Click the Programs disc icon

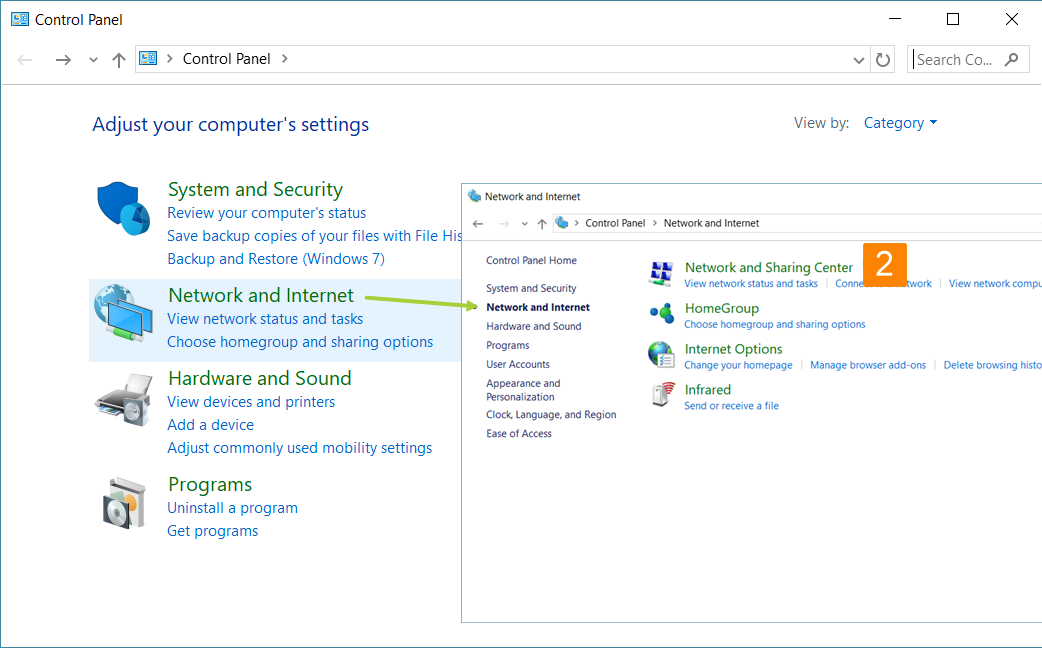tap(123, 505)
